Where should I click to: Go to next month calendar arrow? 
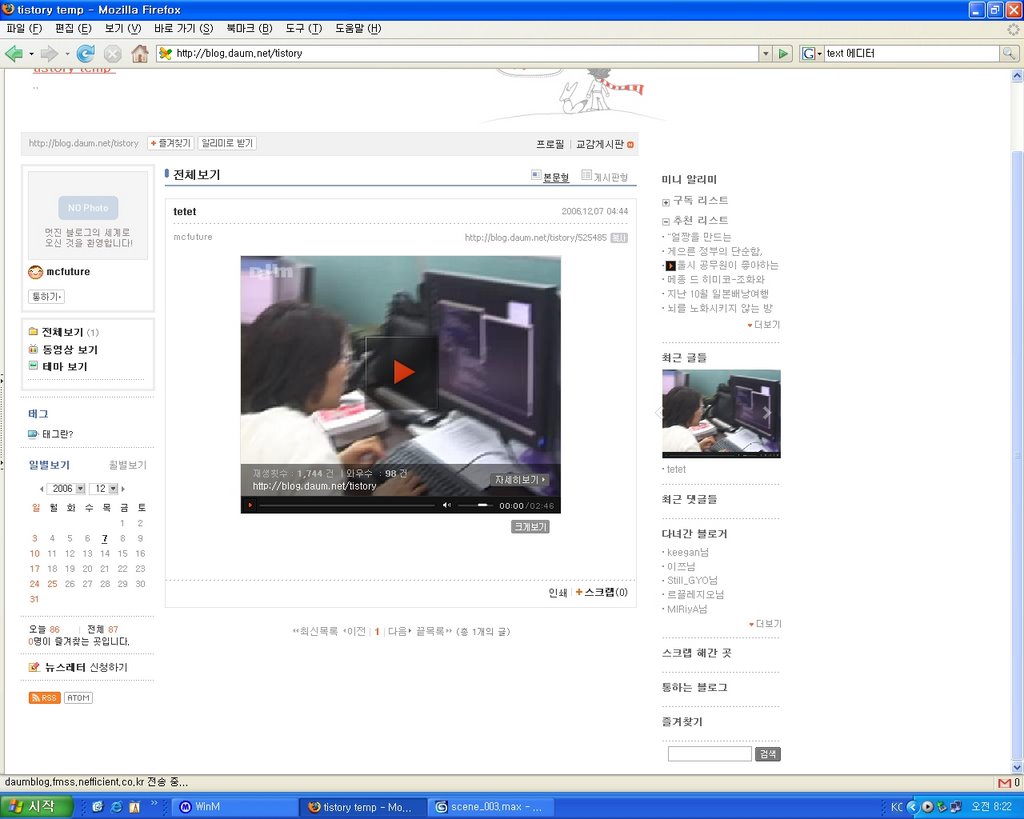123,489
